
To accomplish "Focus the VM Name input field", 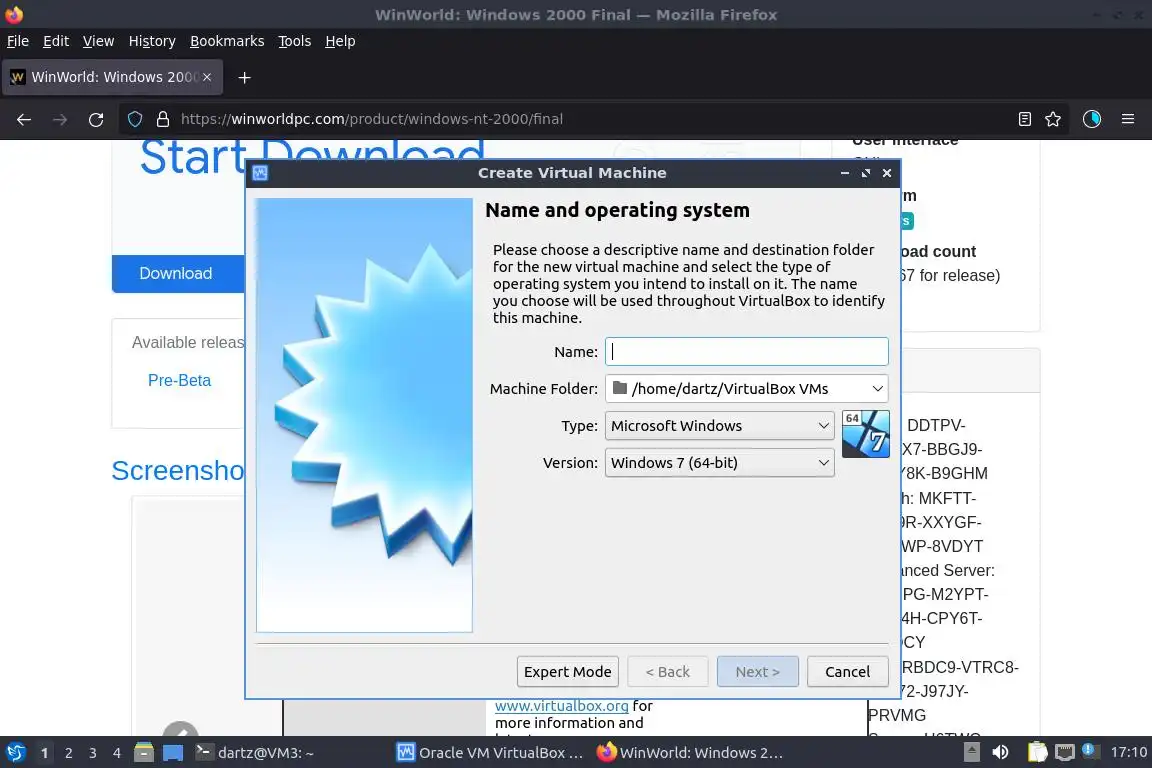I will 746,352.
